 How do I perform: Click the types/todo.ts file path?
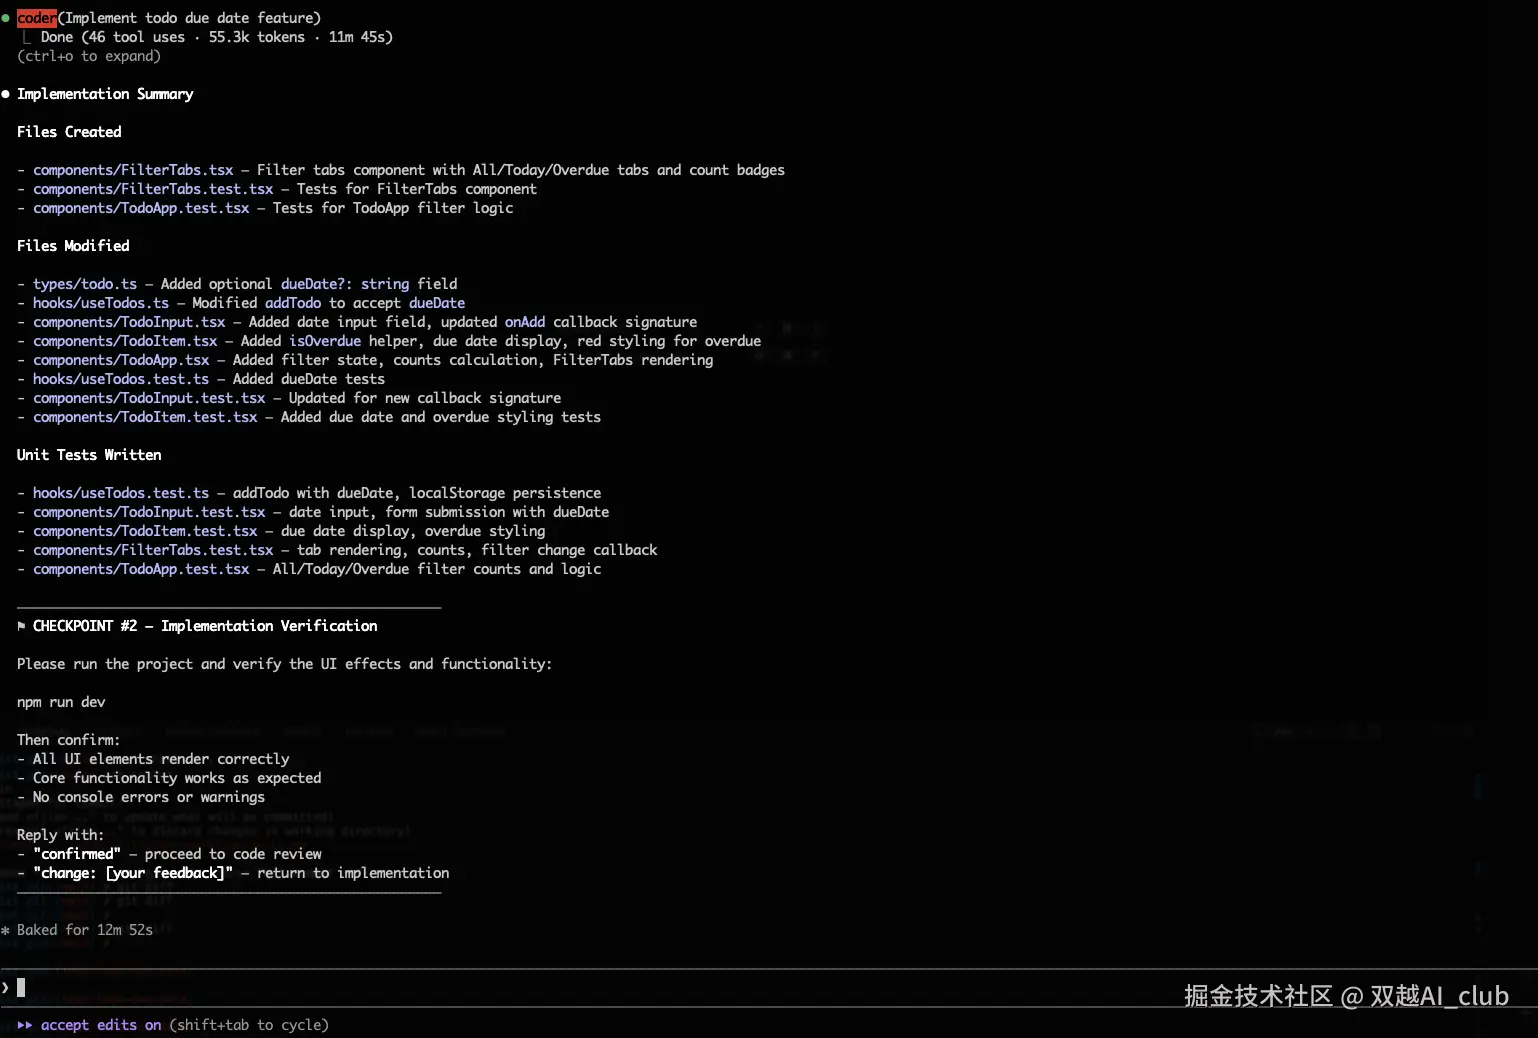click(x=85, y=284)
